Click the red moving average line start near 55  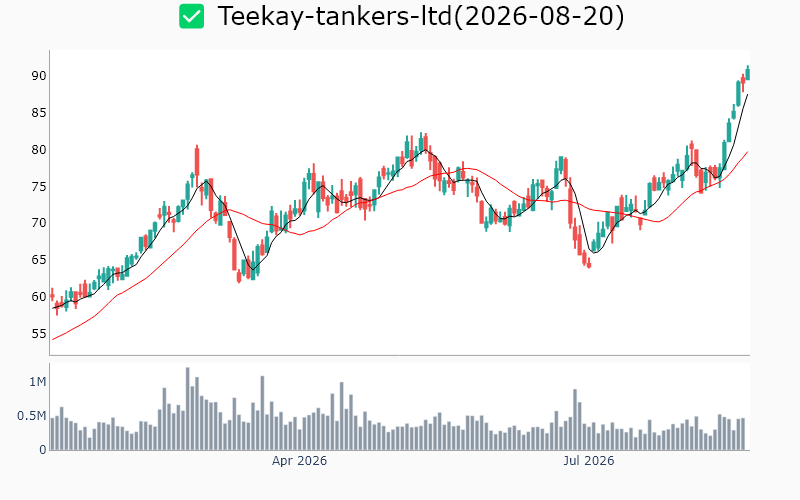(x=53, y=339)
